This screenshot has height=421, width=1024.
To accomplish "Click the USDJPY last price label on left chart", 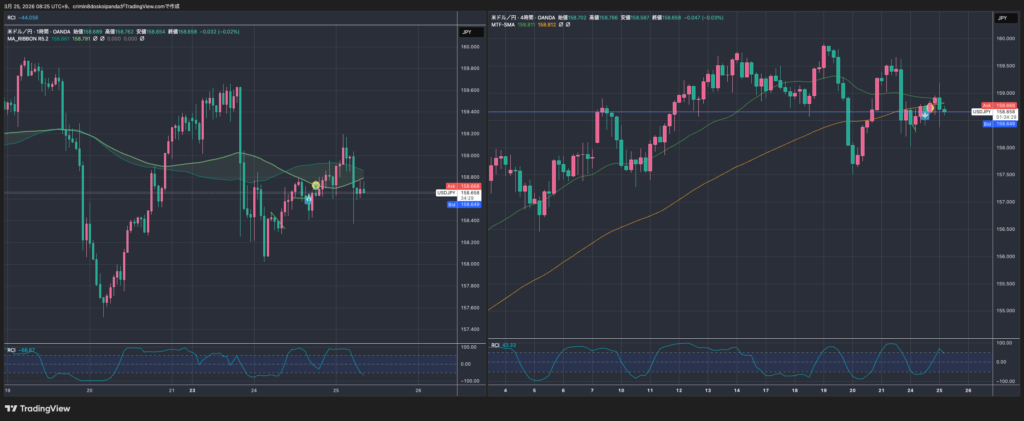I will pyautogui.click(x=447, y=193).
